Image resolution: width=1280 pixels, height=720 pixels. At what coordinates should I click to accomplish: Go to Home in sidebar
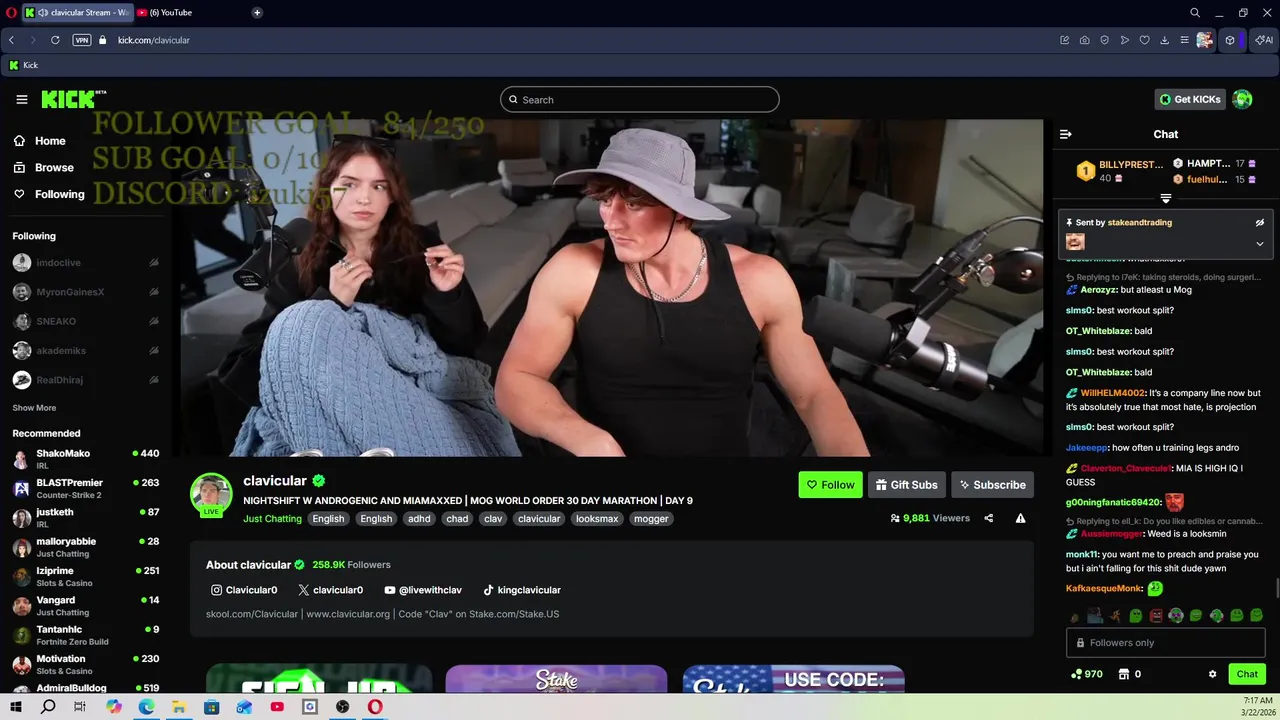(40, 141)
